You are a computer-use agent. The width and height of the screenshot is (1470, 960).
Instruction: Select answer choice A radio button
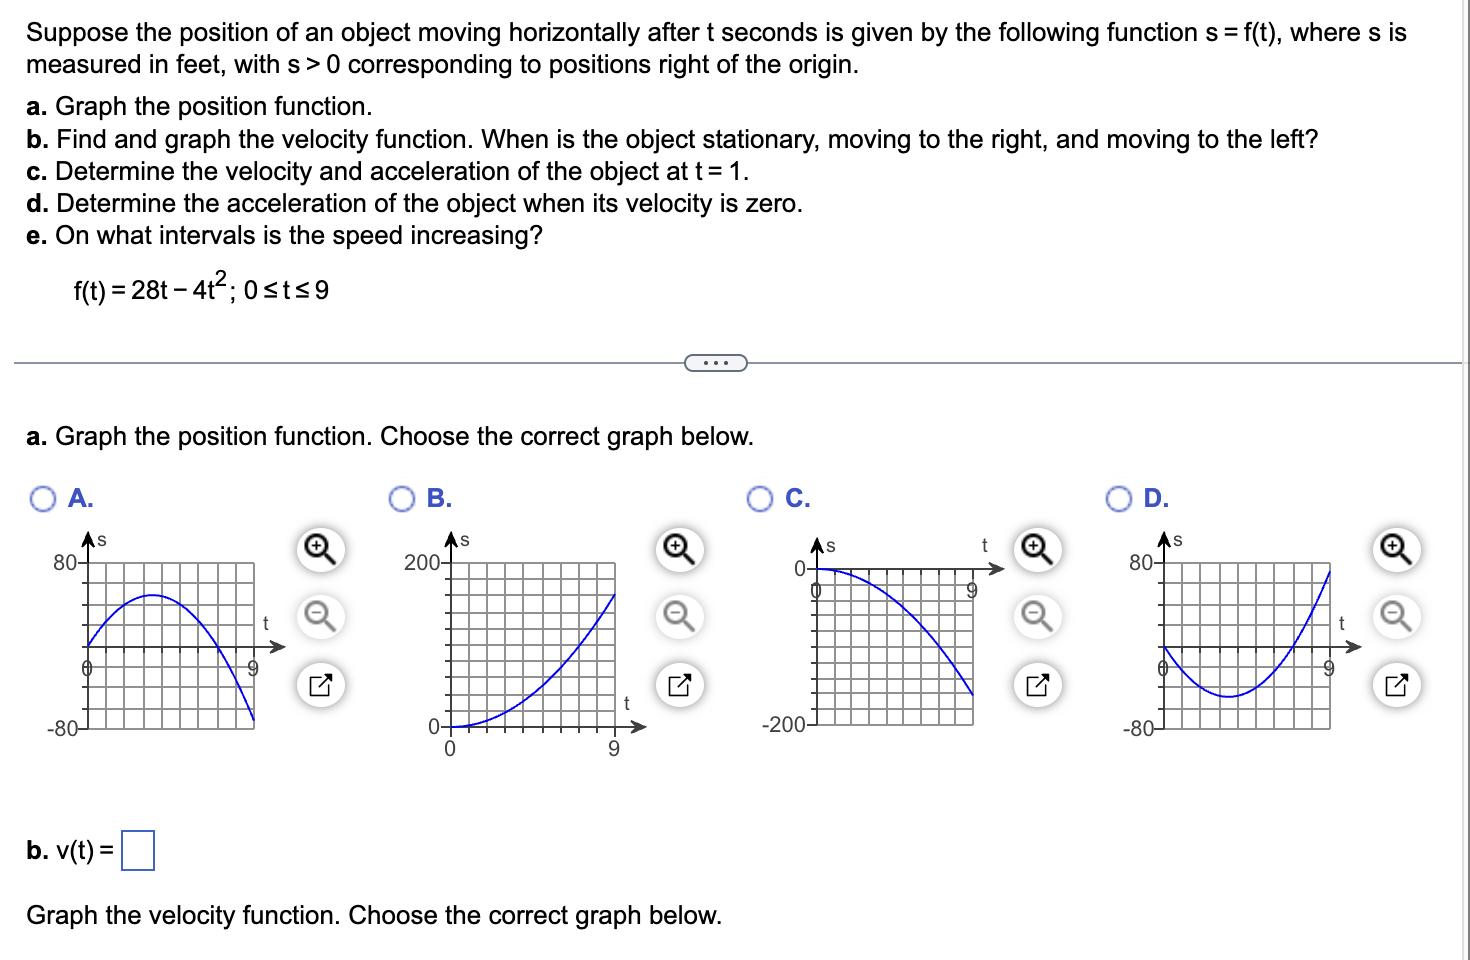pos(42,498)
